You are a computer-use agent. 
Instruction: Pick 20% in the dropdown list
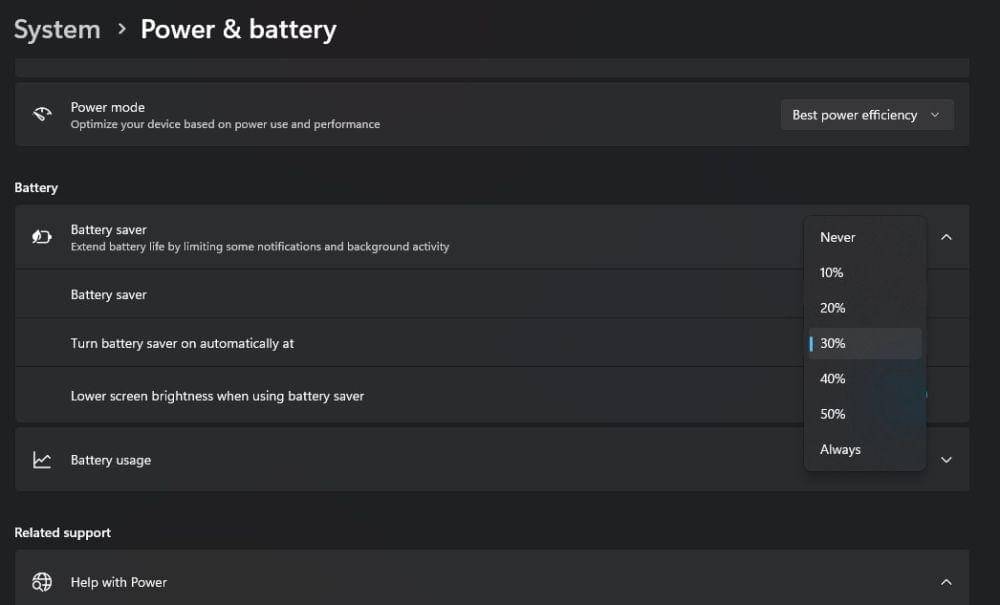(x=833, y=308)
